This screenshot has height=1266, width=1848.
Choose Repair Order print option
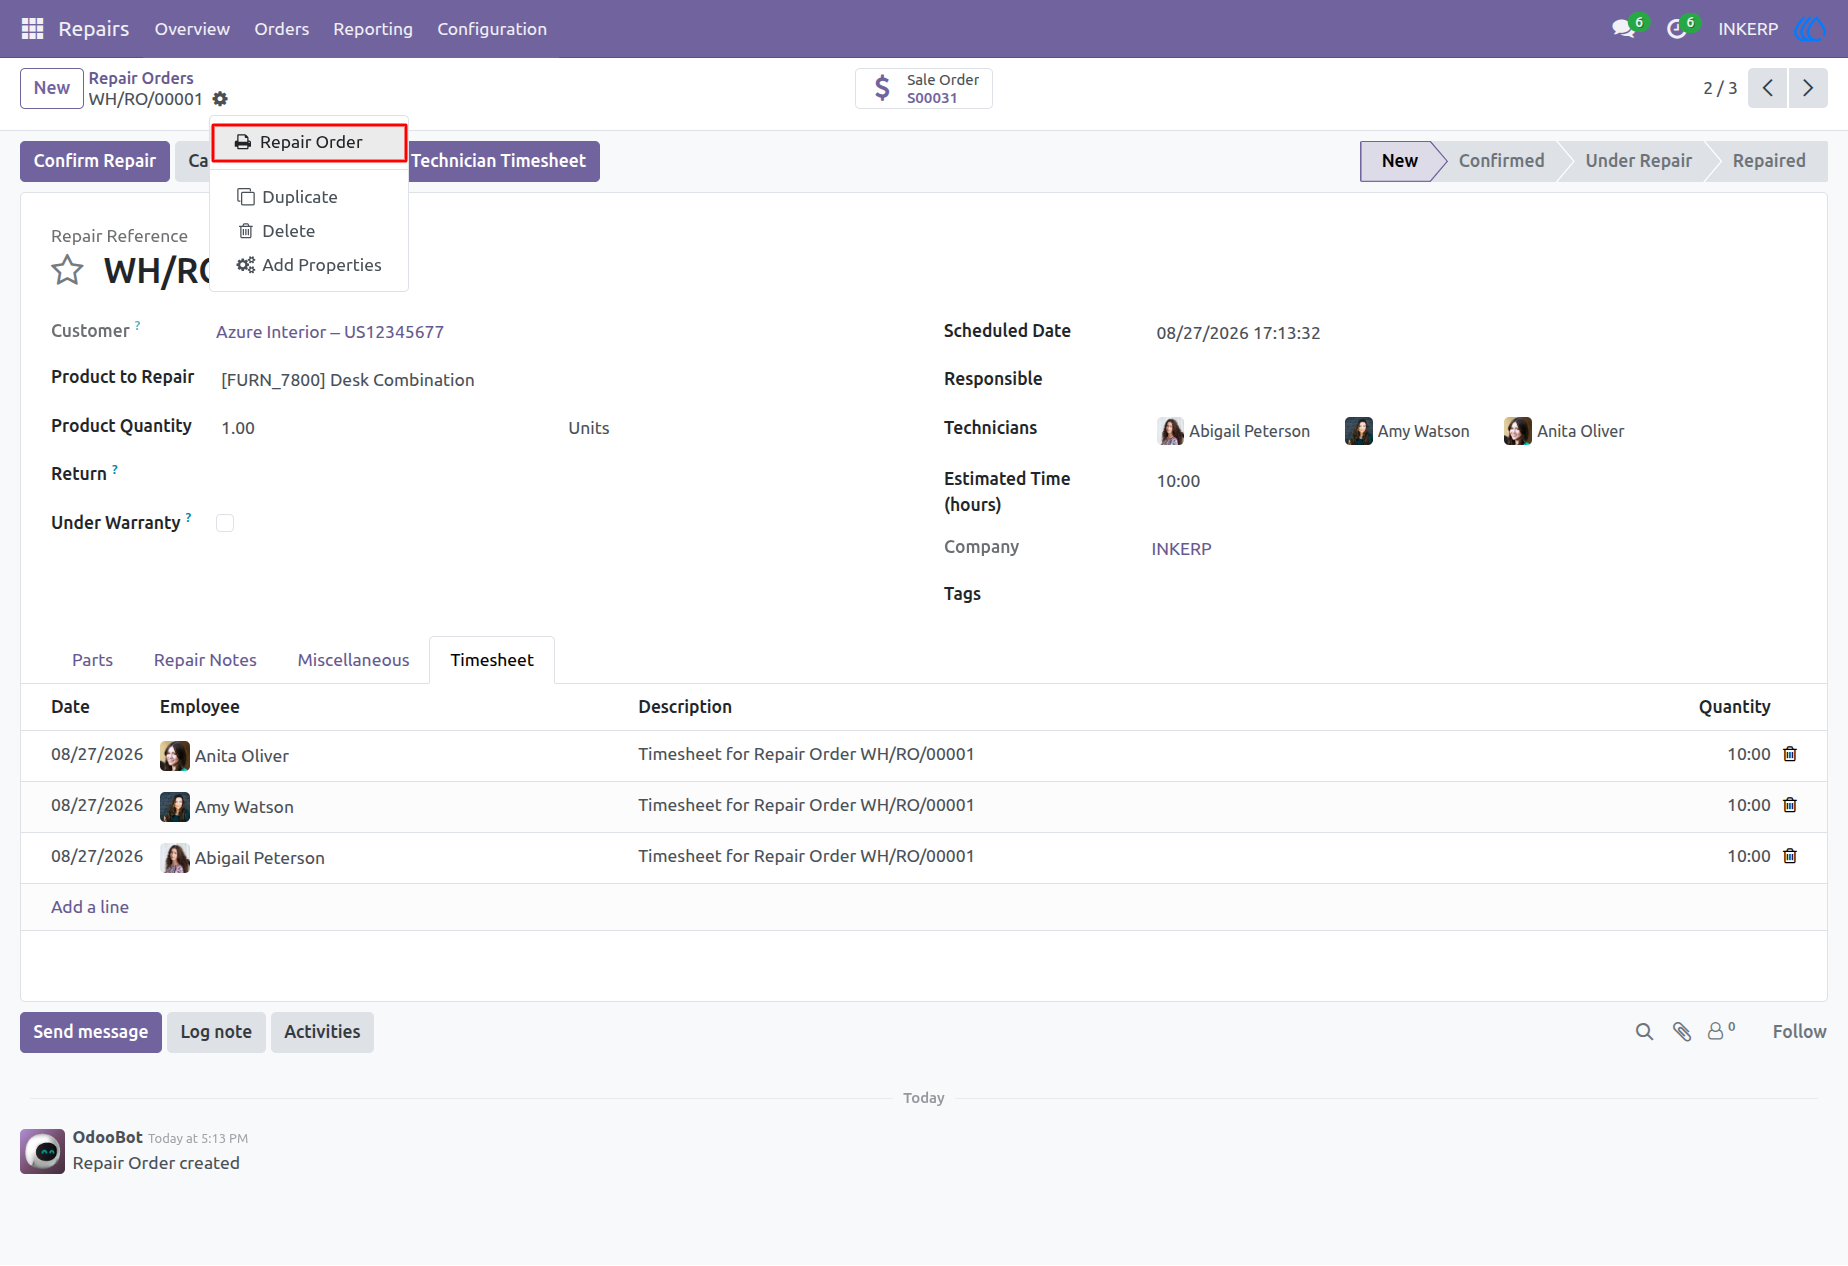pos(309,142)
